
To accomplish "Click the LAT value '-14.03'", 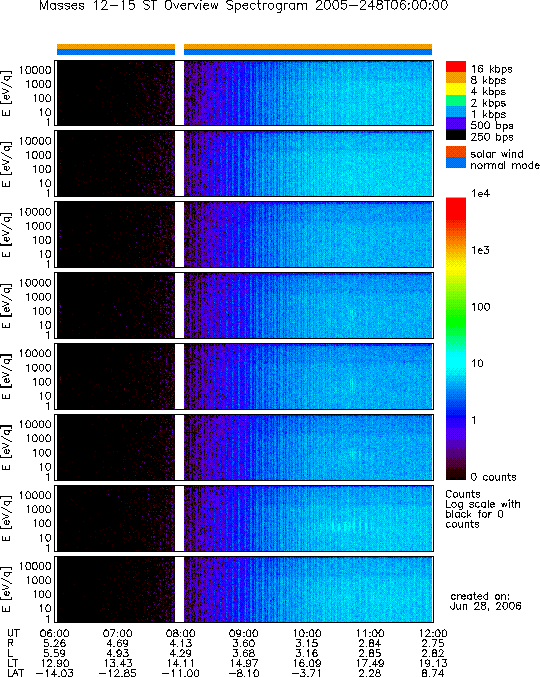I will point(54,673).
